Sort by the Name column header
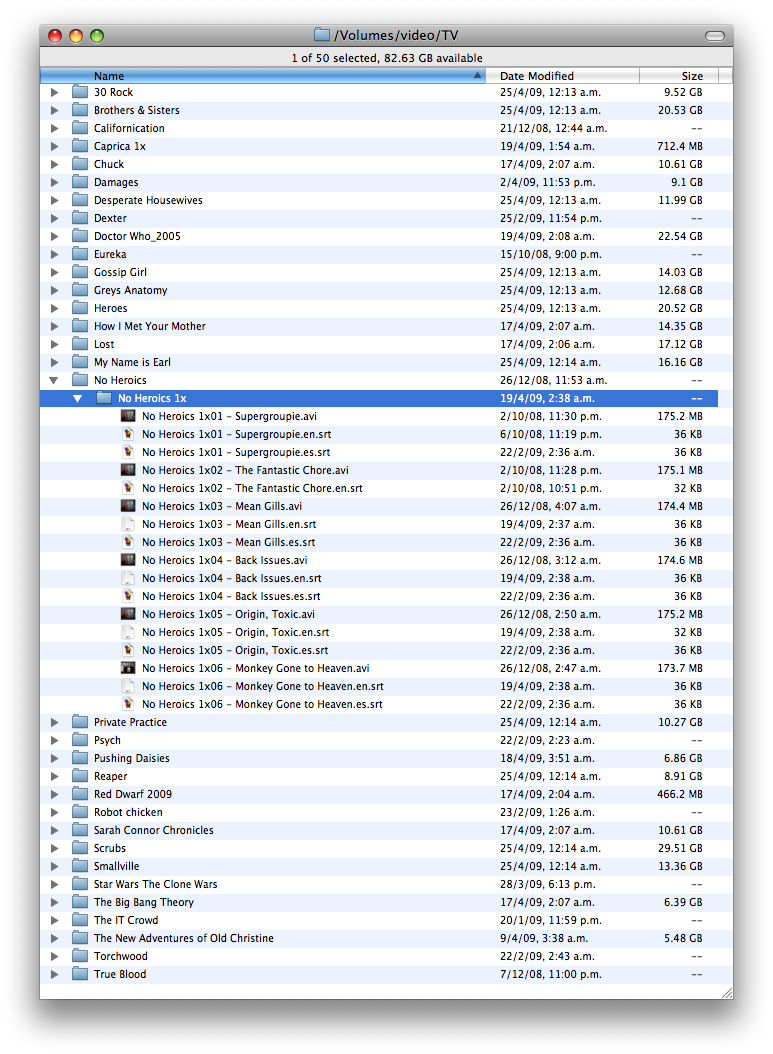773x1054 pixels. 260,76
